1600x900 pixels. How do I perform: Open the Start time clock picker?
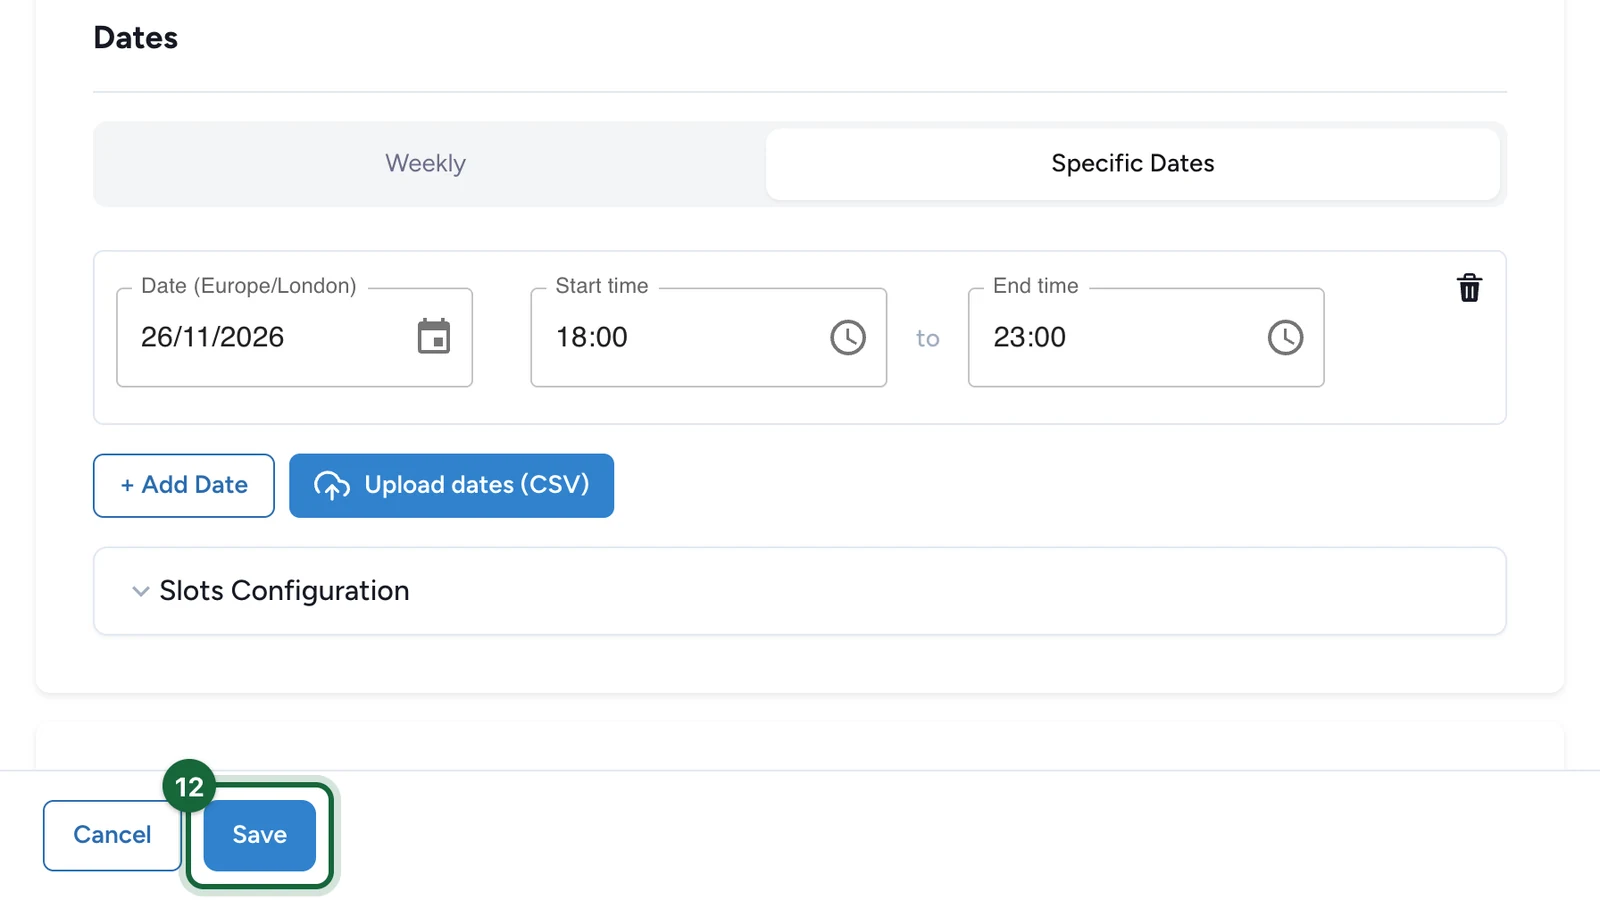click(x=848, y=337)
